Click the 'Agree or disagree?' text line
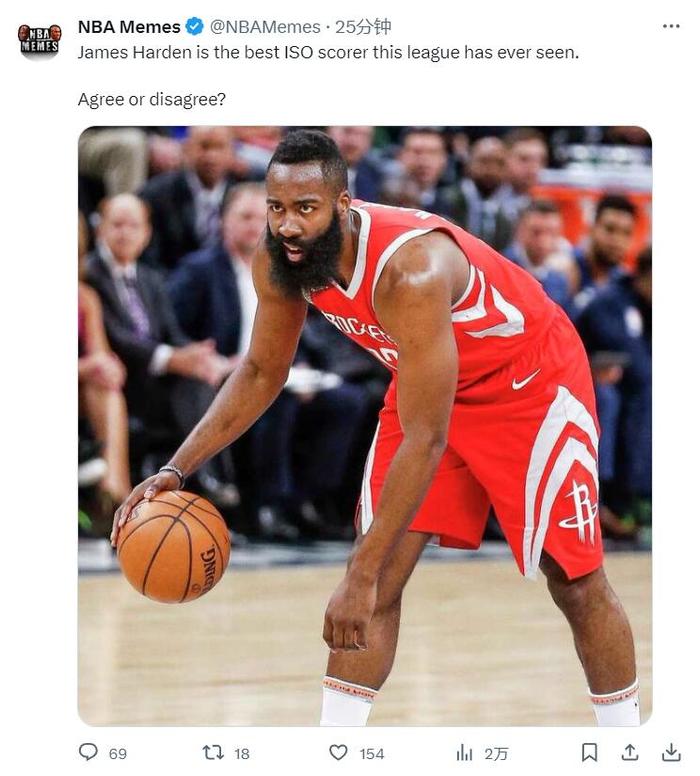Screen dimensions: 700x776 point(151,99)
